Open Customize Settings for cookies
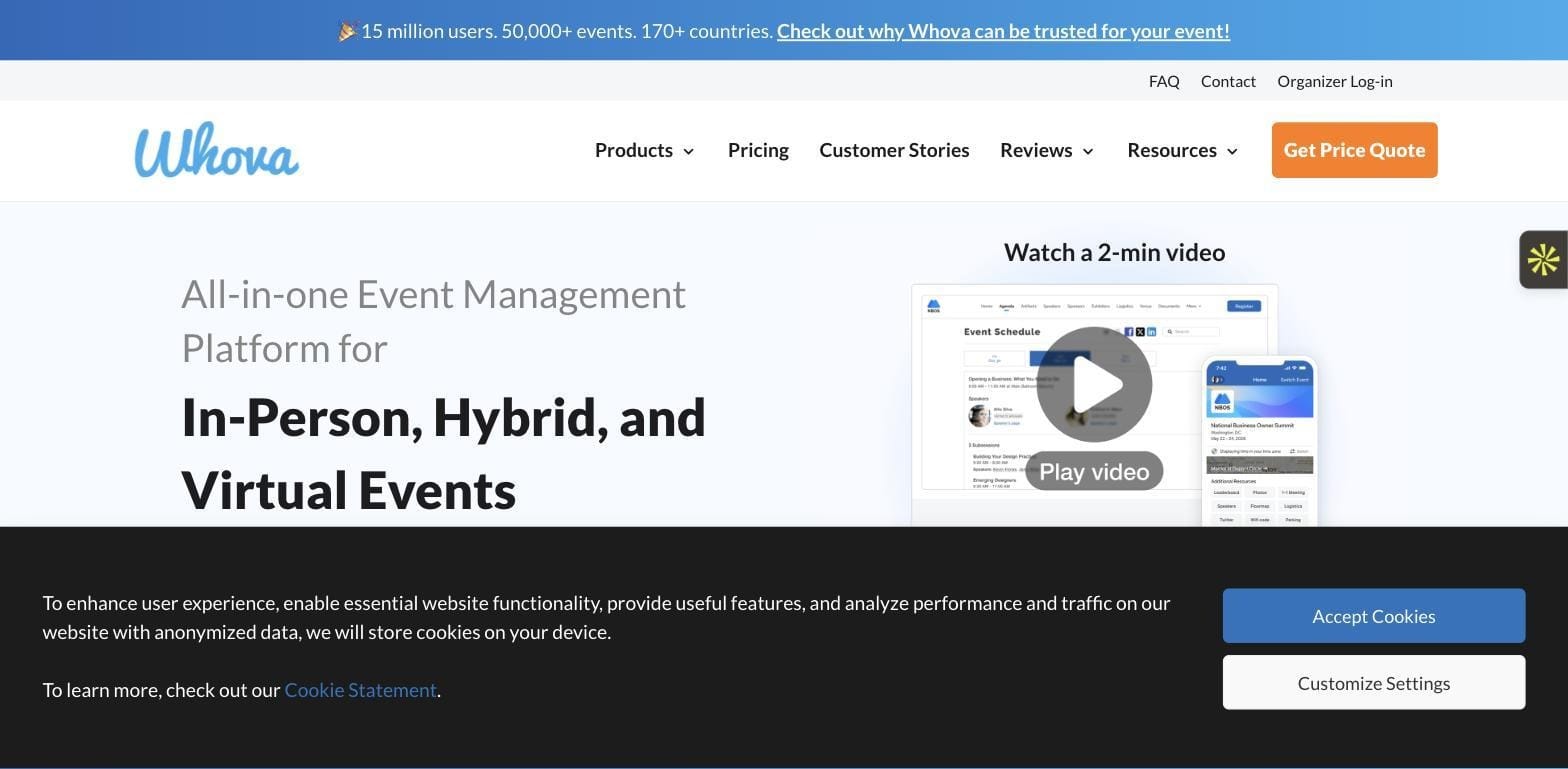Viewport: 1568px width, 769px height. tap(1374, 683)
